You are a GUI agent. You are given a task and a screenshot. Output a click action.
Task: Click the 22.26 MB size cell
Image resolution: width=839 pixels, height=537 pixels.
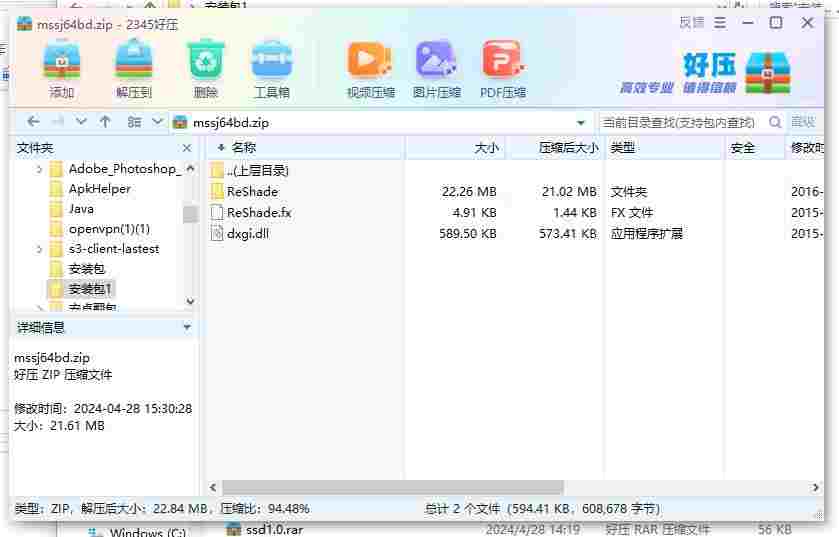pyautogui.click(x=469, y=191)
